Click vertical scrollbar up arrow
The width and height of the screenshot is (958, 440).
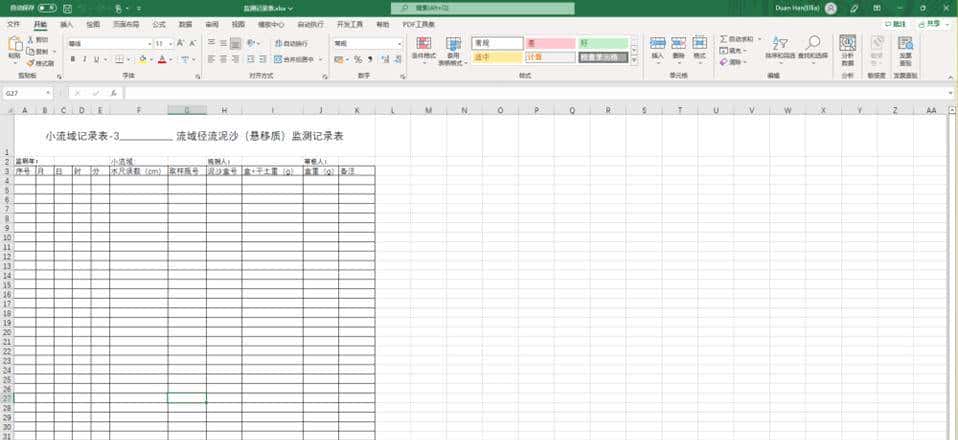(x=953, y=110)
